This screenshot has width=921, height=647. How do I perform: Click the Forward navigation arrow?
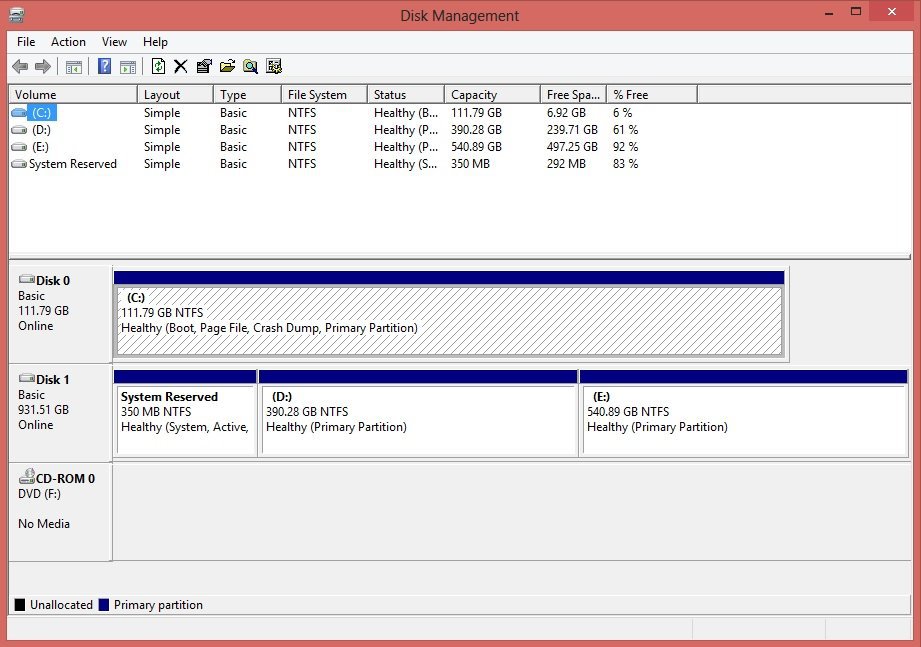[x=42, y=66]
